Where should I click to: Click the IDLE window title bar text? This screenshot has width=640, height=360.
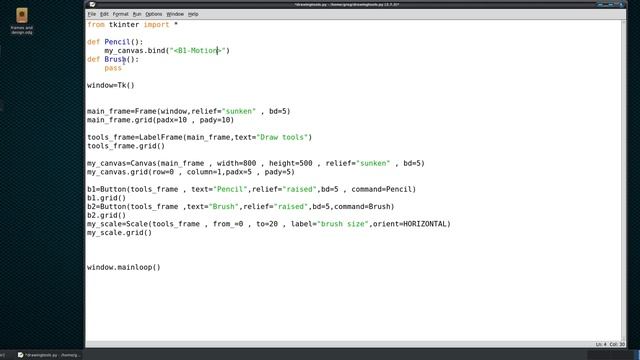coord(347,4)
